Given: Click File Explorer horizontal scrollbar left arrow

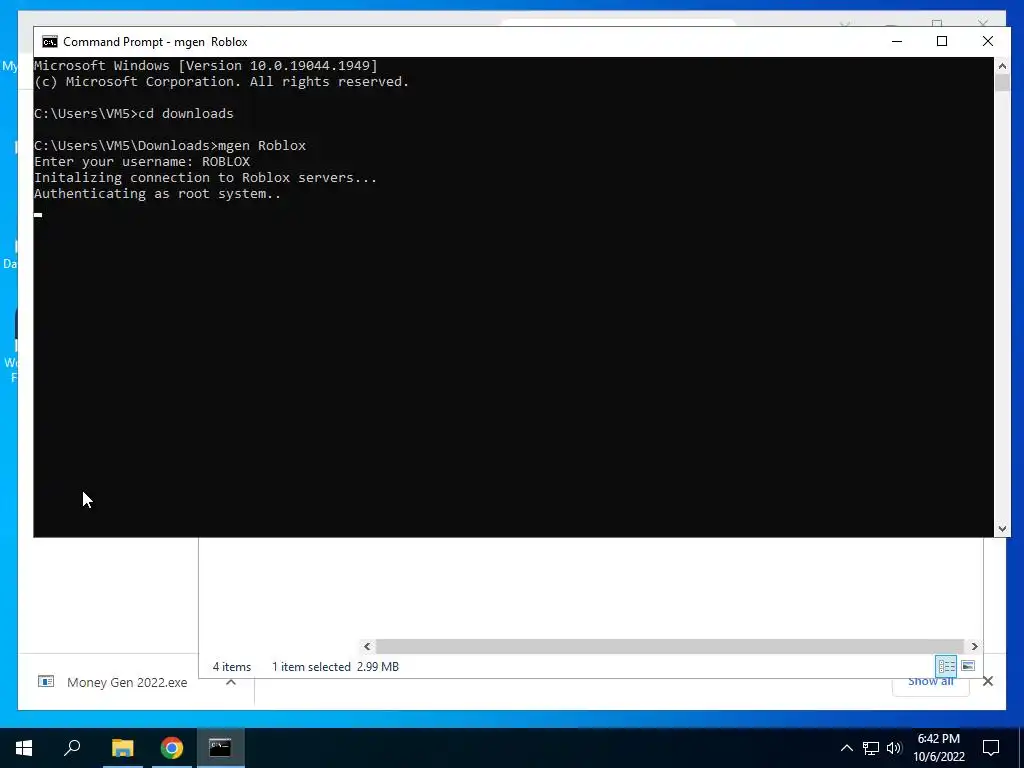Looking at the screenshot, I should [x=367, y=646].
